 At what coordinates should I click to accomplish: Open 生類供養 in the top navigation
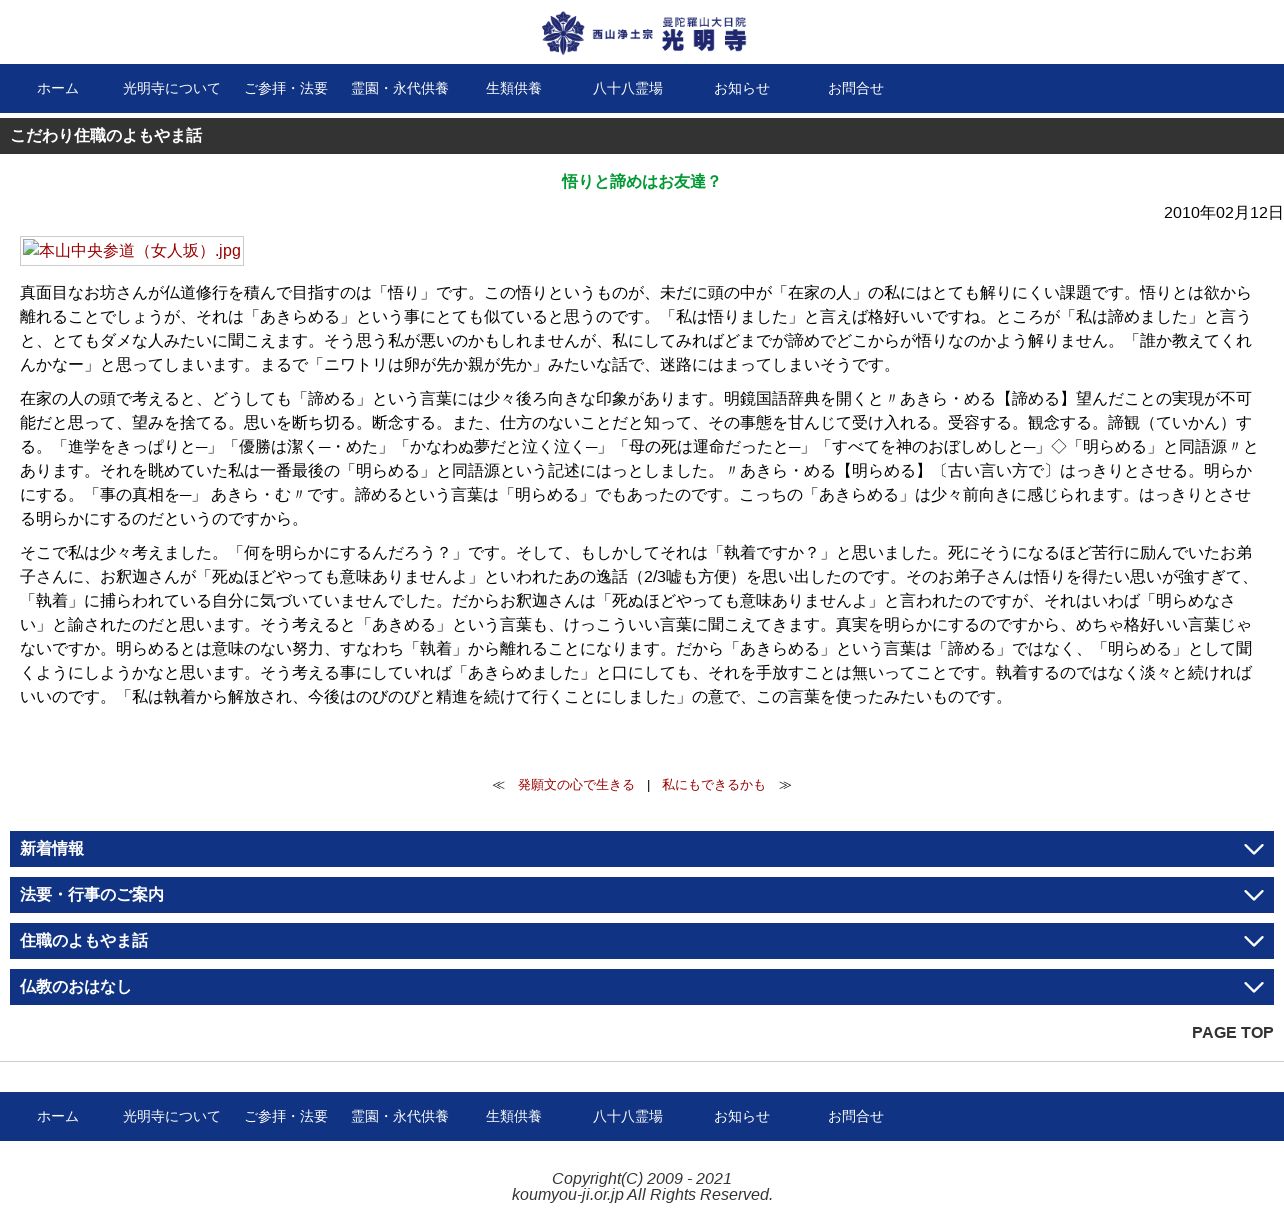coord(514,89)
